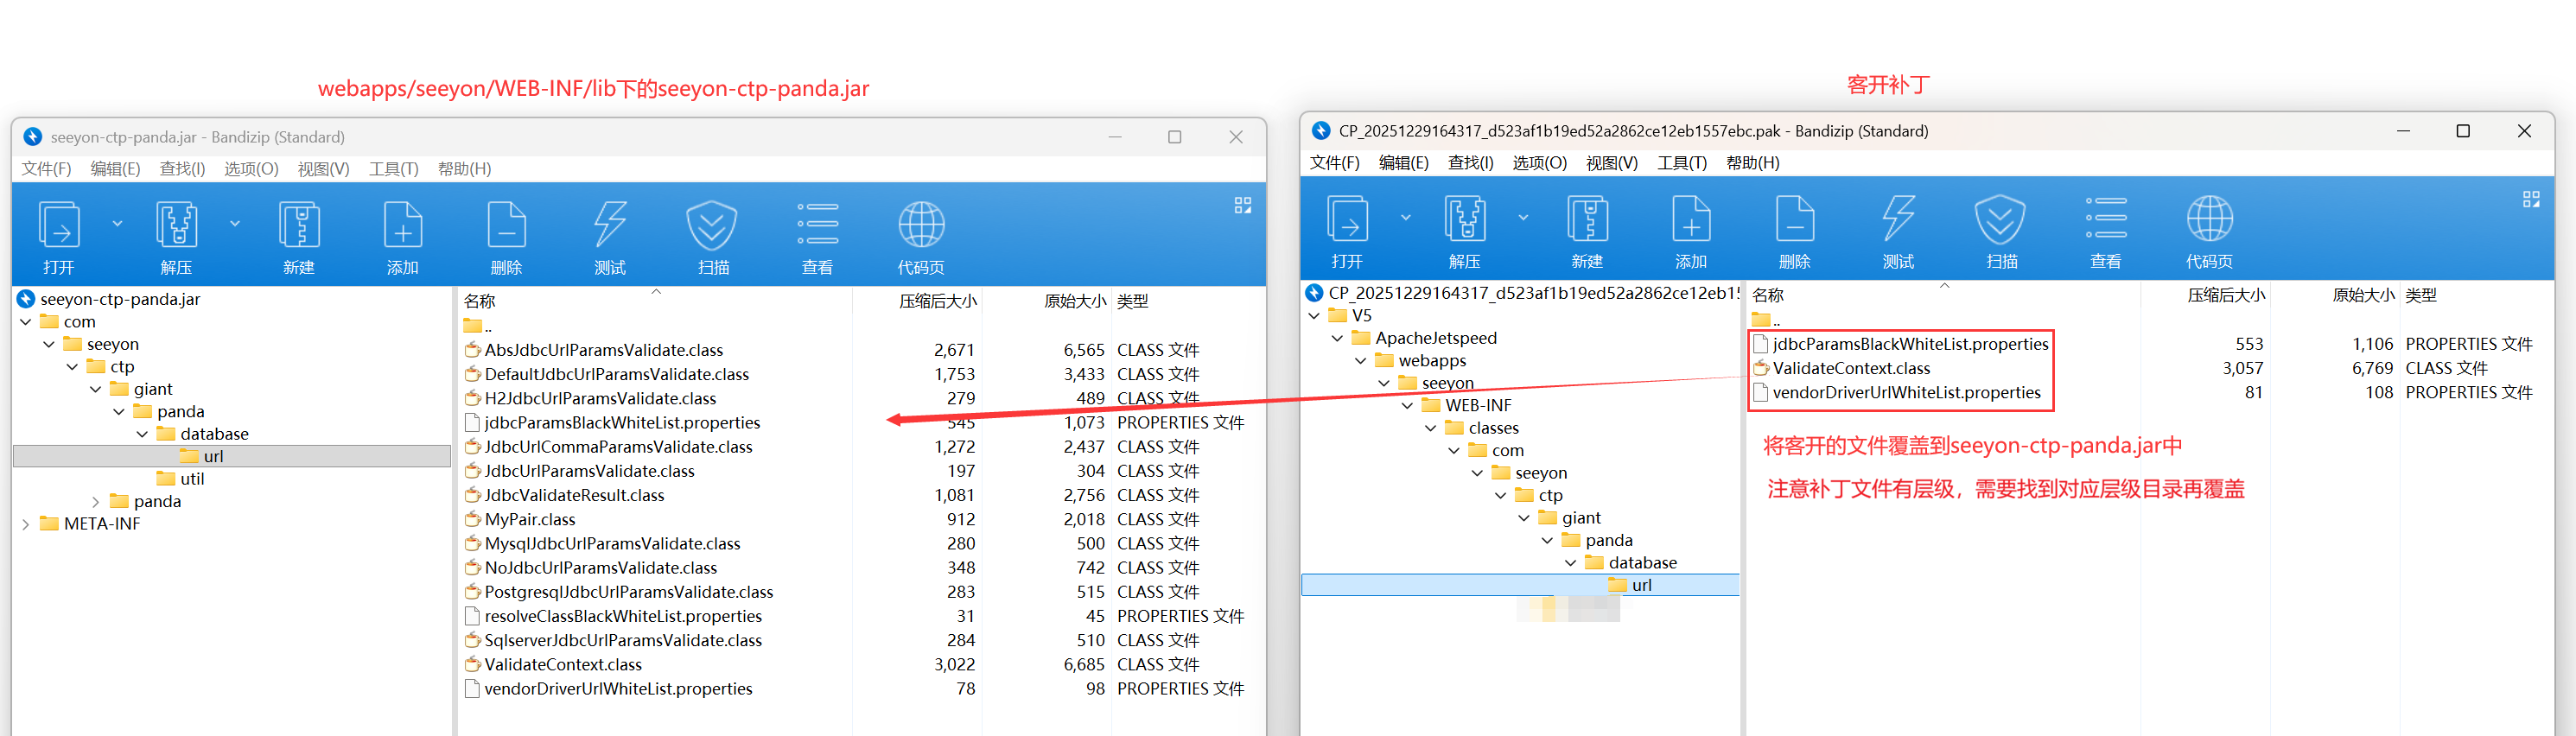
Task: Sort by 类型 column header in right window
Action: pos(2421,295)
